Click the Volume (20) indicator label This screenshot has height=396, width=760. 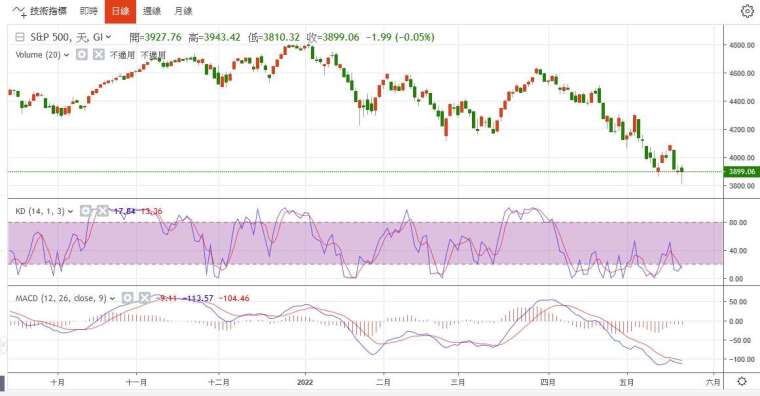pyautogui.click(x=38, y=55)
